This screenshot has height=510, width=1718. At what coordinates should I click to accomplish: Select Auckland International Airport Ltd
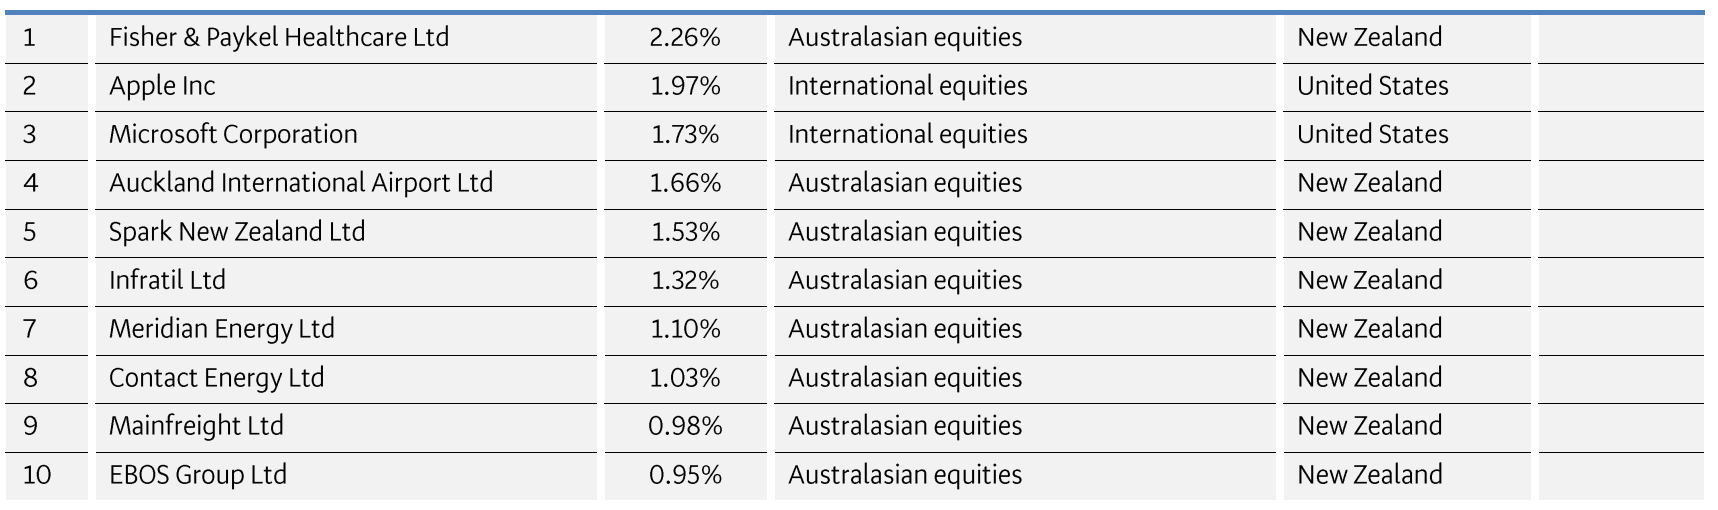300,183
